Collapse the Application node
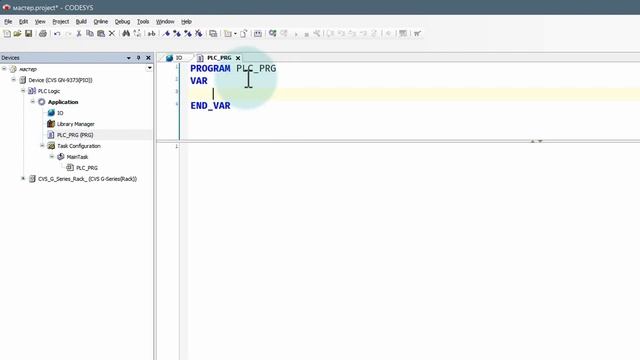Screen dimensions: 640x360 (x=33, y=102)
